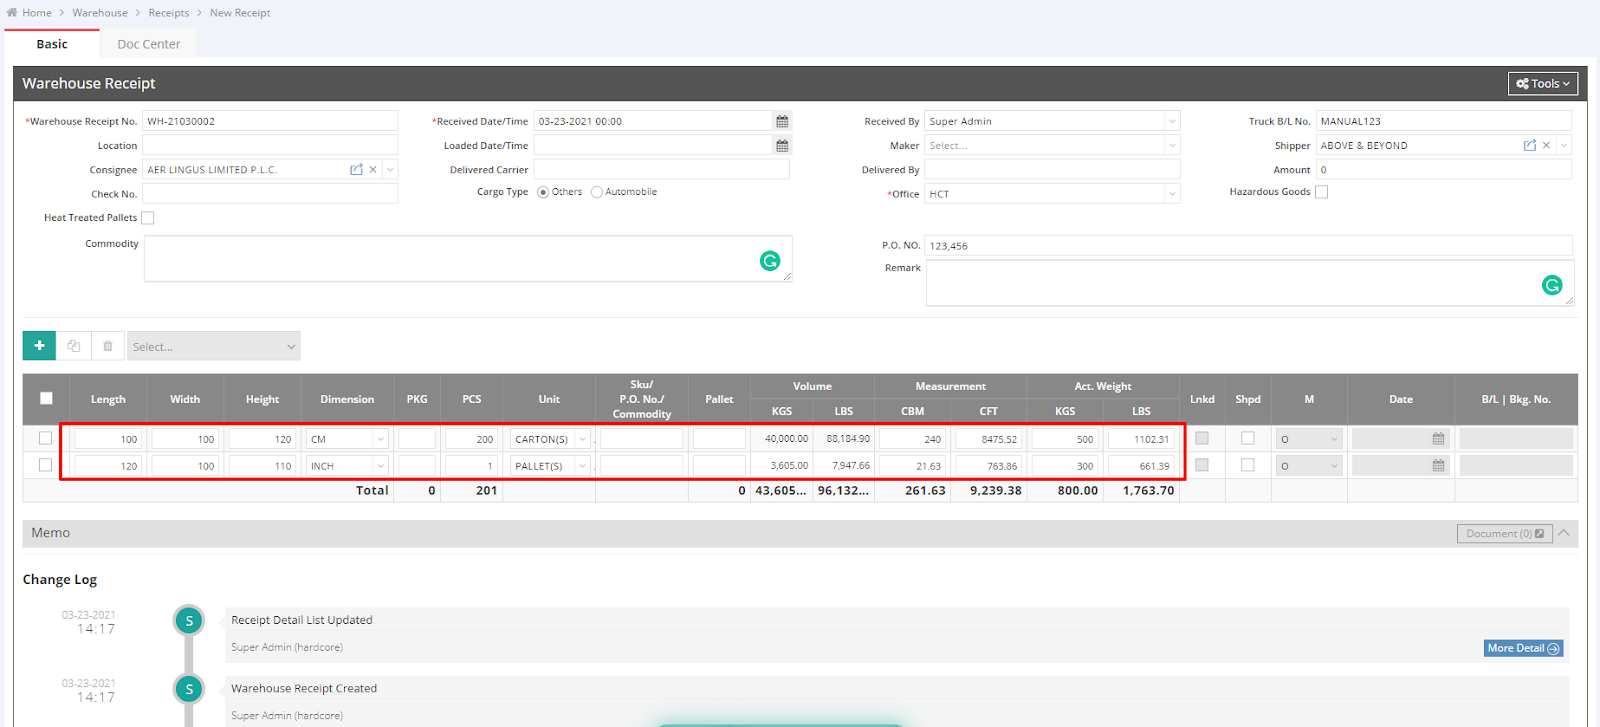Click the green add row plus icon

39,346
